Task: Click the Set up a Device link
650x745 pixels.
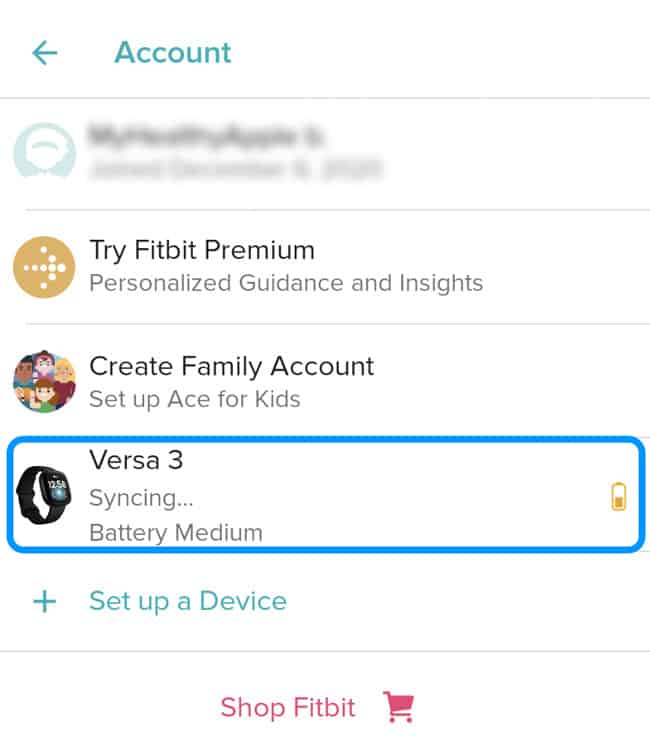Action: point(188,601)
